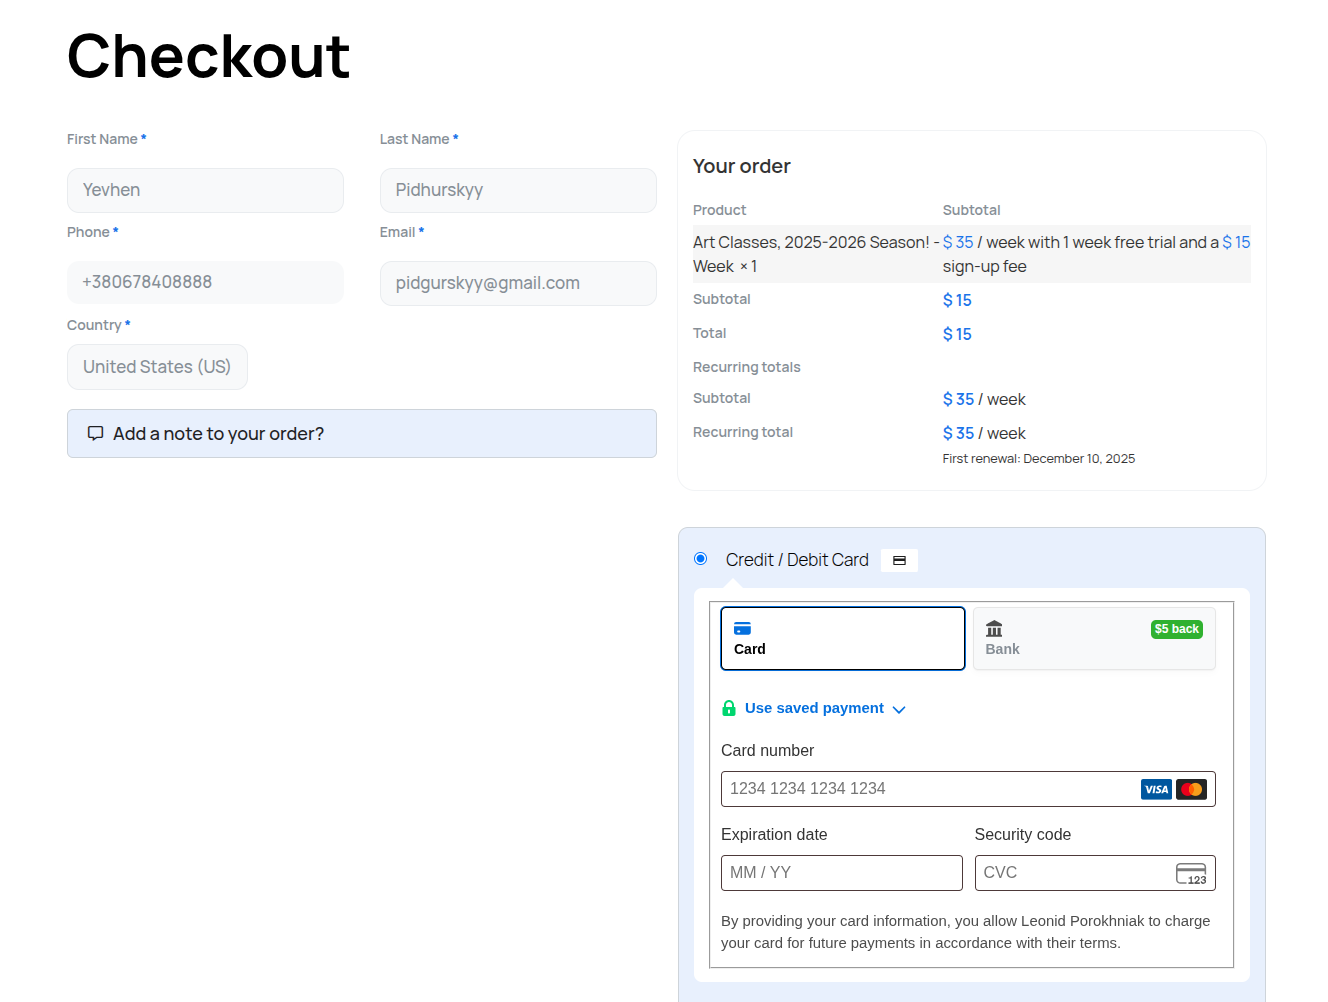Click the Mastercard logo in card field
This screenshot has width=1328, height=1002.
(x=1191, y=789)
